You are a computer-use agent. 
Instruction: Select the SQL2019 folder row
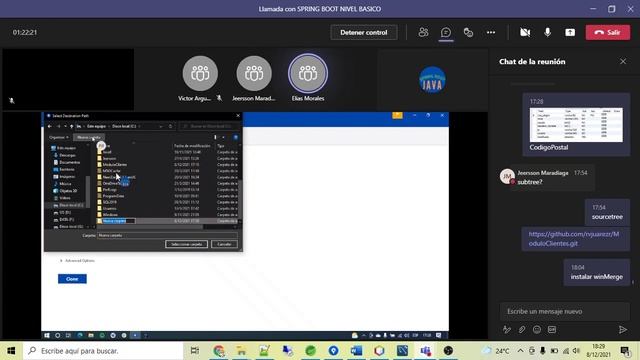click(x=167, y=202)
